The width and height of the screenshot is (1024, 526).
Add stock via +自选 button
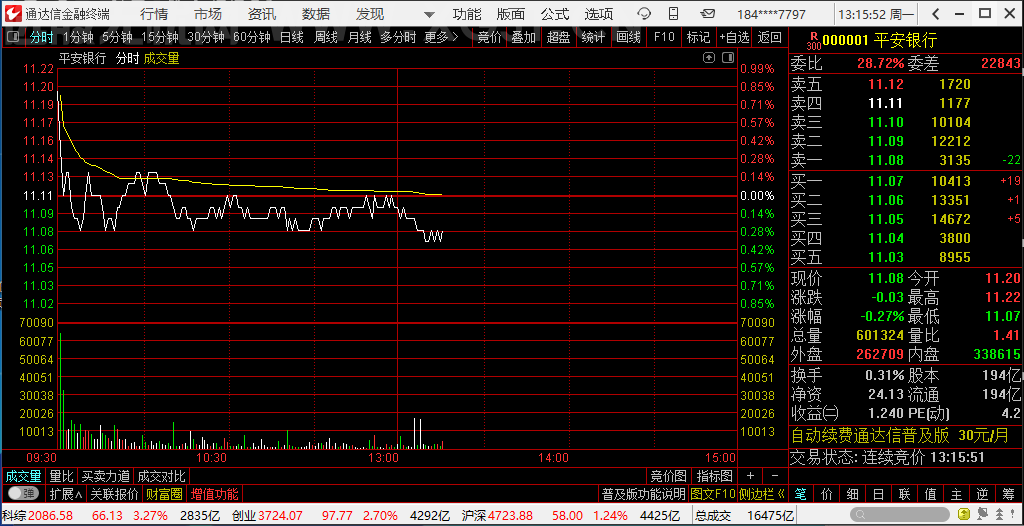point(735,37)
